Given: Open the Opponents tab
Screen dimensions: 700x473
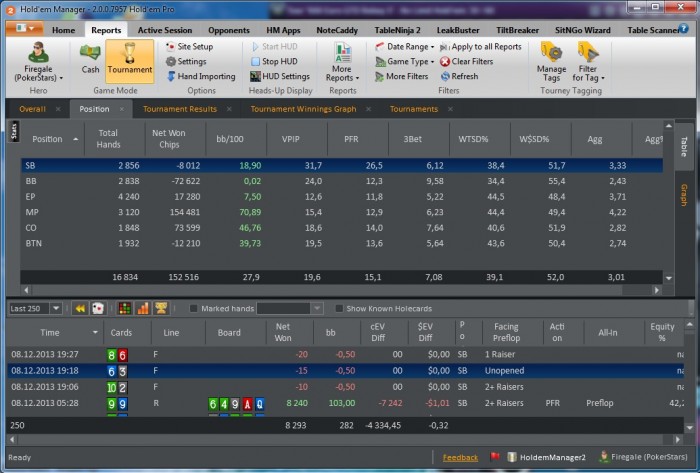Looking at the screenshot, I should [229, 30].
